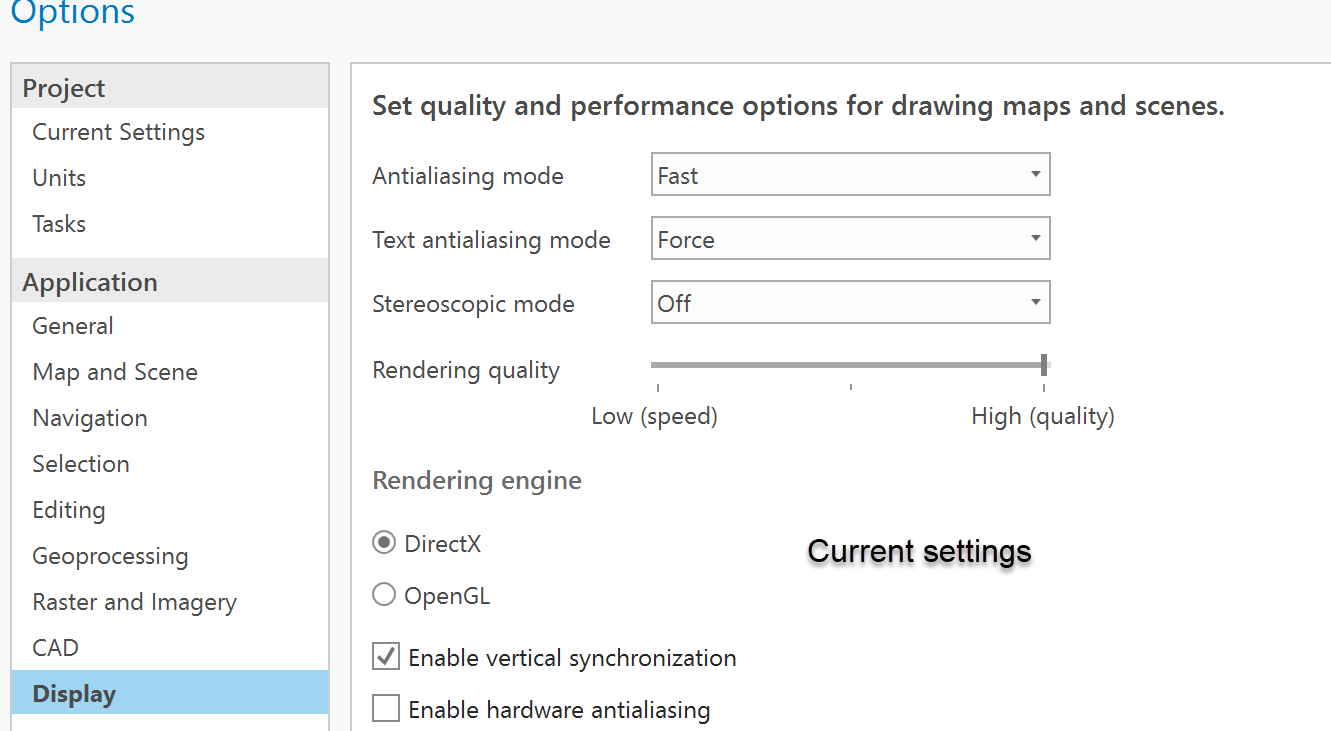Select the CAD options page
The height and width of the screenshot is (731, 1331).
[55, 648]
